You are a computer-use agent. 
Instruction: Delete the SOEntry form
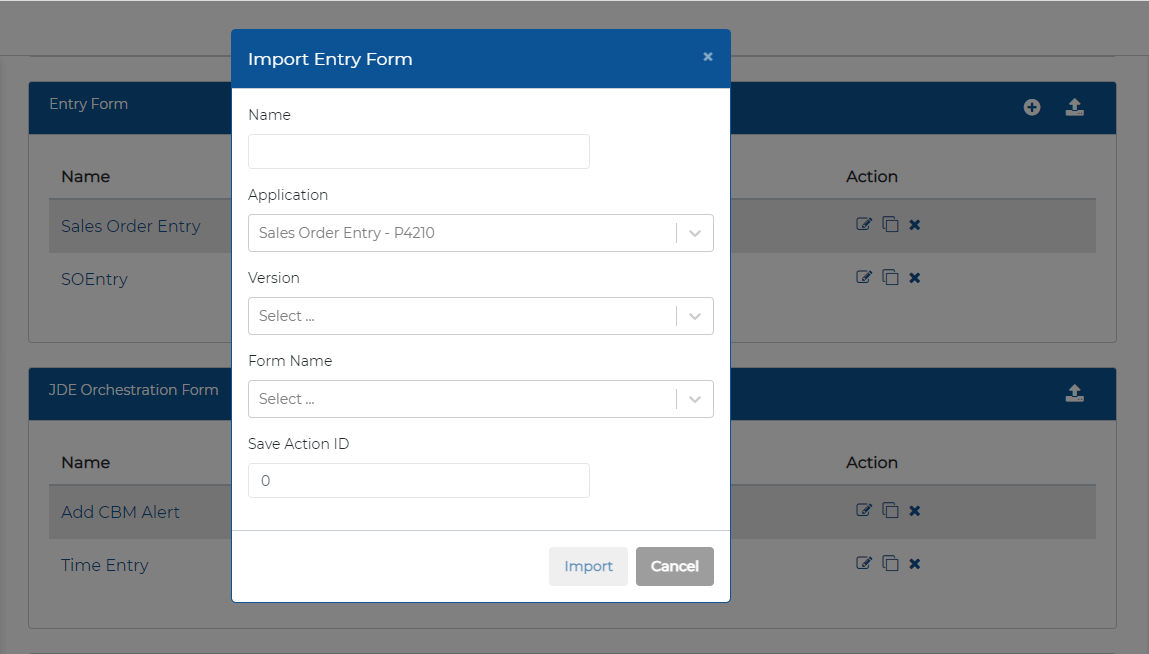(914, 277)
